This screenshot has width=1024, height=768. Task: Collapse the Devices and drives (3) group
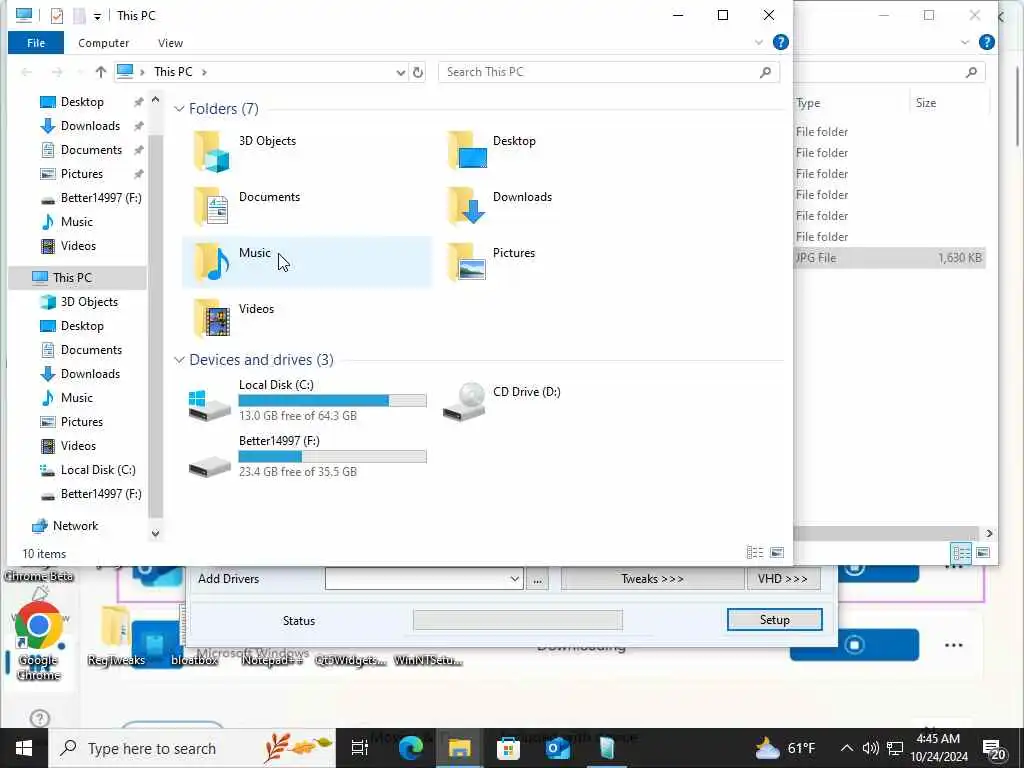click(x=179, y=360)
